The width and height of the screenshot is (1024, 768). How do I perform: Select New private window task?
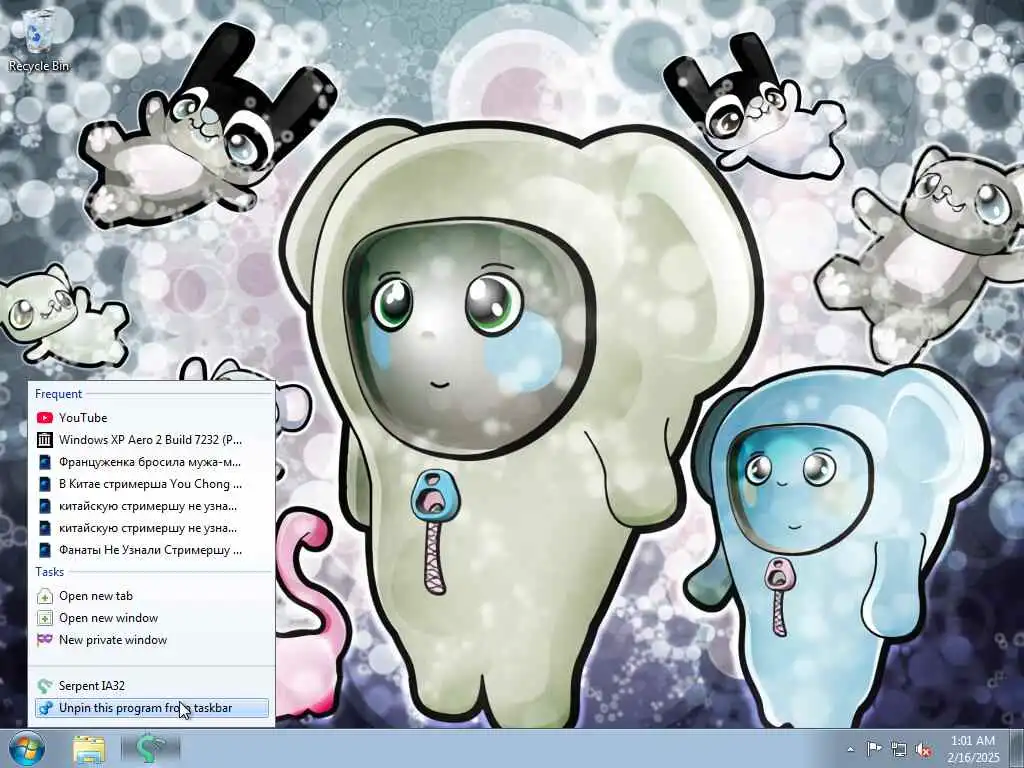click(x=152, y=640)
